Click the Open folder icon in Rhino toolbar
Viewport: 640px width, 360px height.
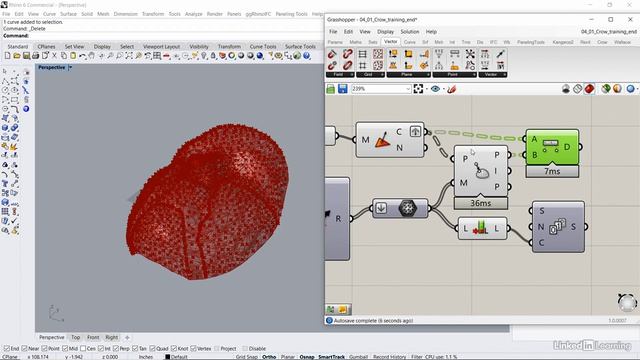[17, 56]
